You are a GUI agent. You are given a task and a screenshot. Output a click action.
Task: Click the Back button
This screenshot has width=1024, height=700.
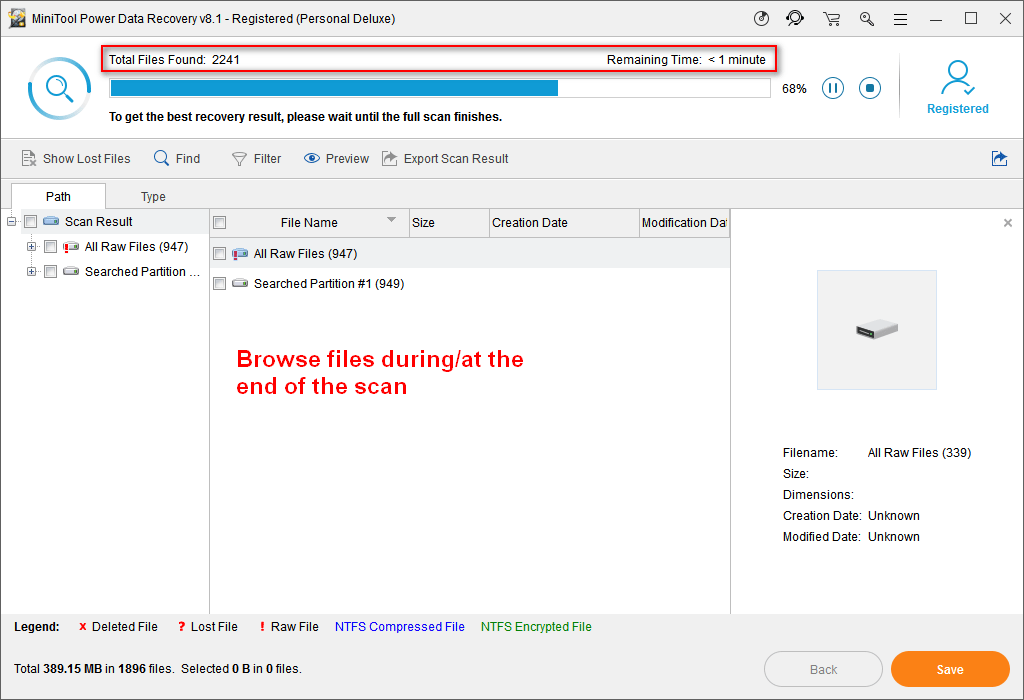pos(823,669)
